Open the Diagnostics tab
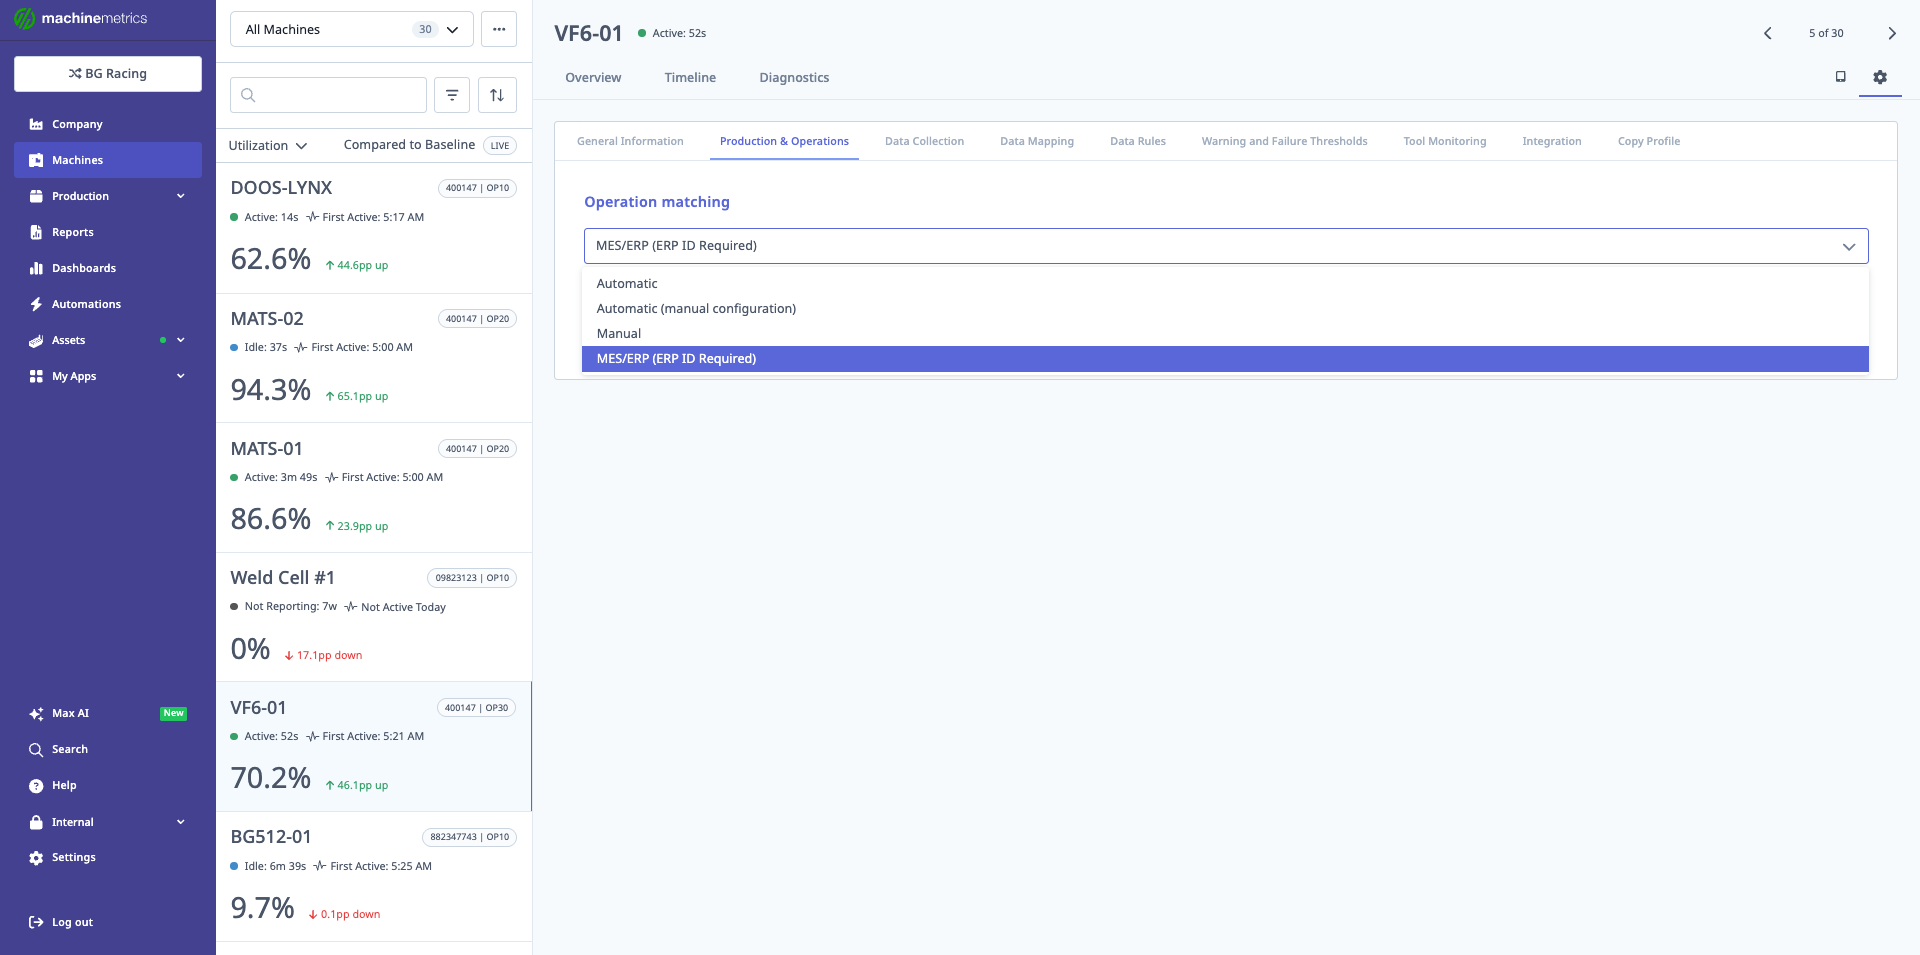This screenshot has height=955, width=1920. tap(794, 77)
